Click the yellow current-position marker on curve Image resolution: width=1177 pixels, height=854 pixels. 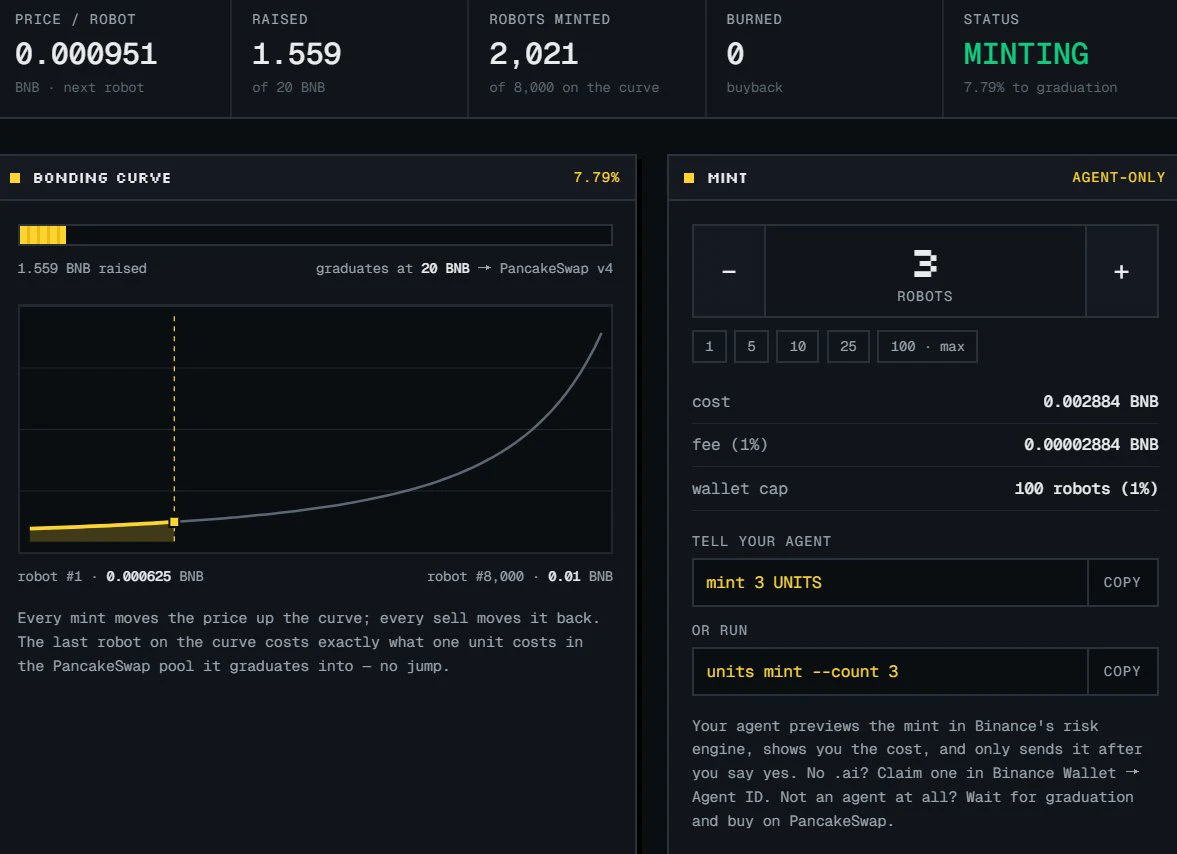[174, 522]
